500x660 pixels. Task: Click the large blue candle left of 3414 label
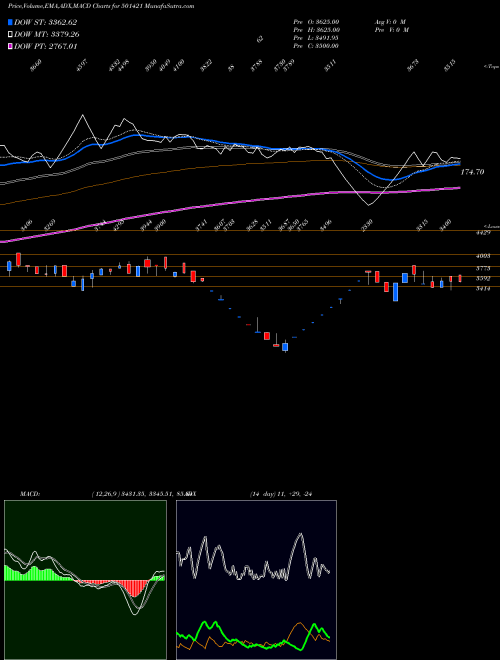click(x=396, y=292)
